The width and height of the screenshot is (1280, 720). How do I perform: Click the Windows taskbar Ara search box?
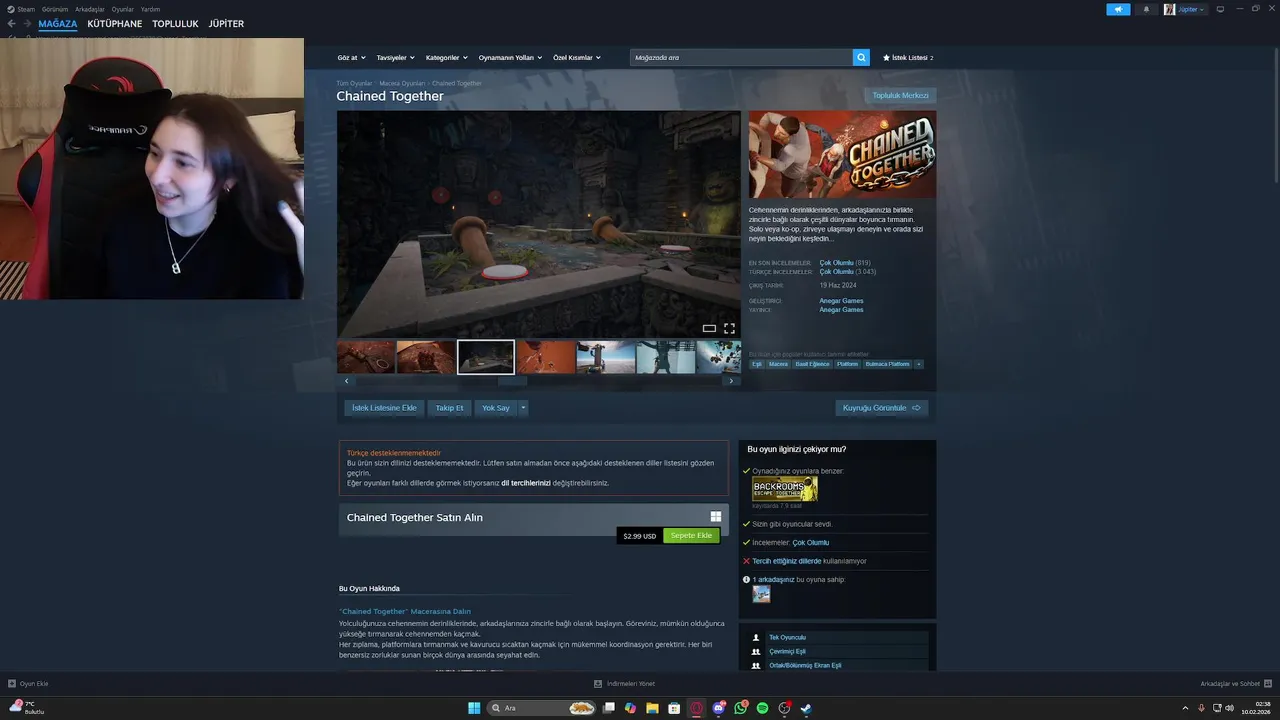point(541,708)
